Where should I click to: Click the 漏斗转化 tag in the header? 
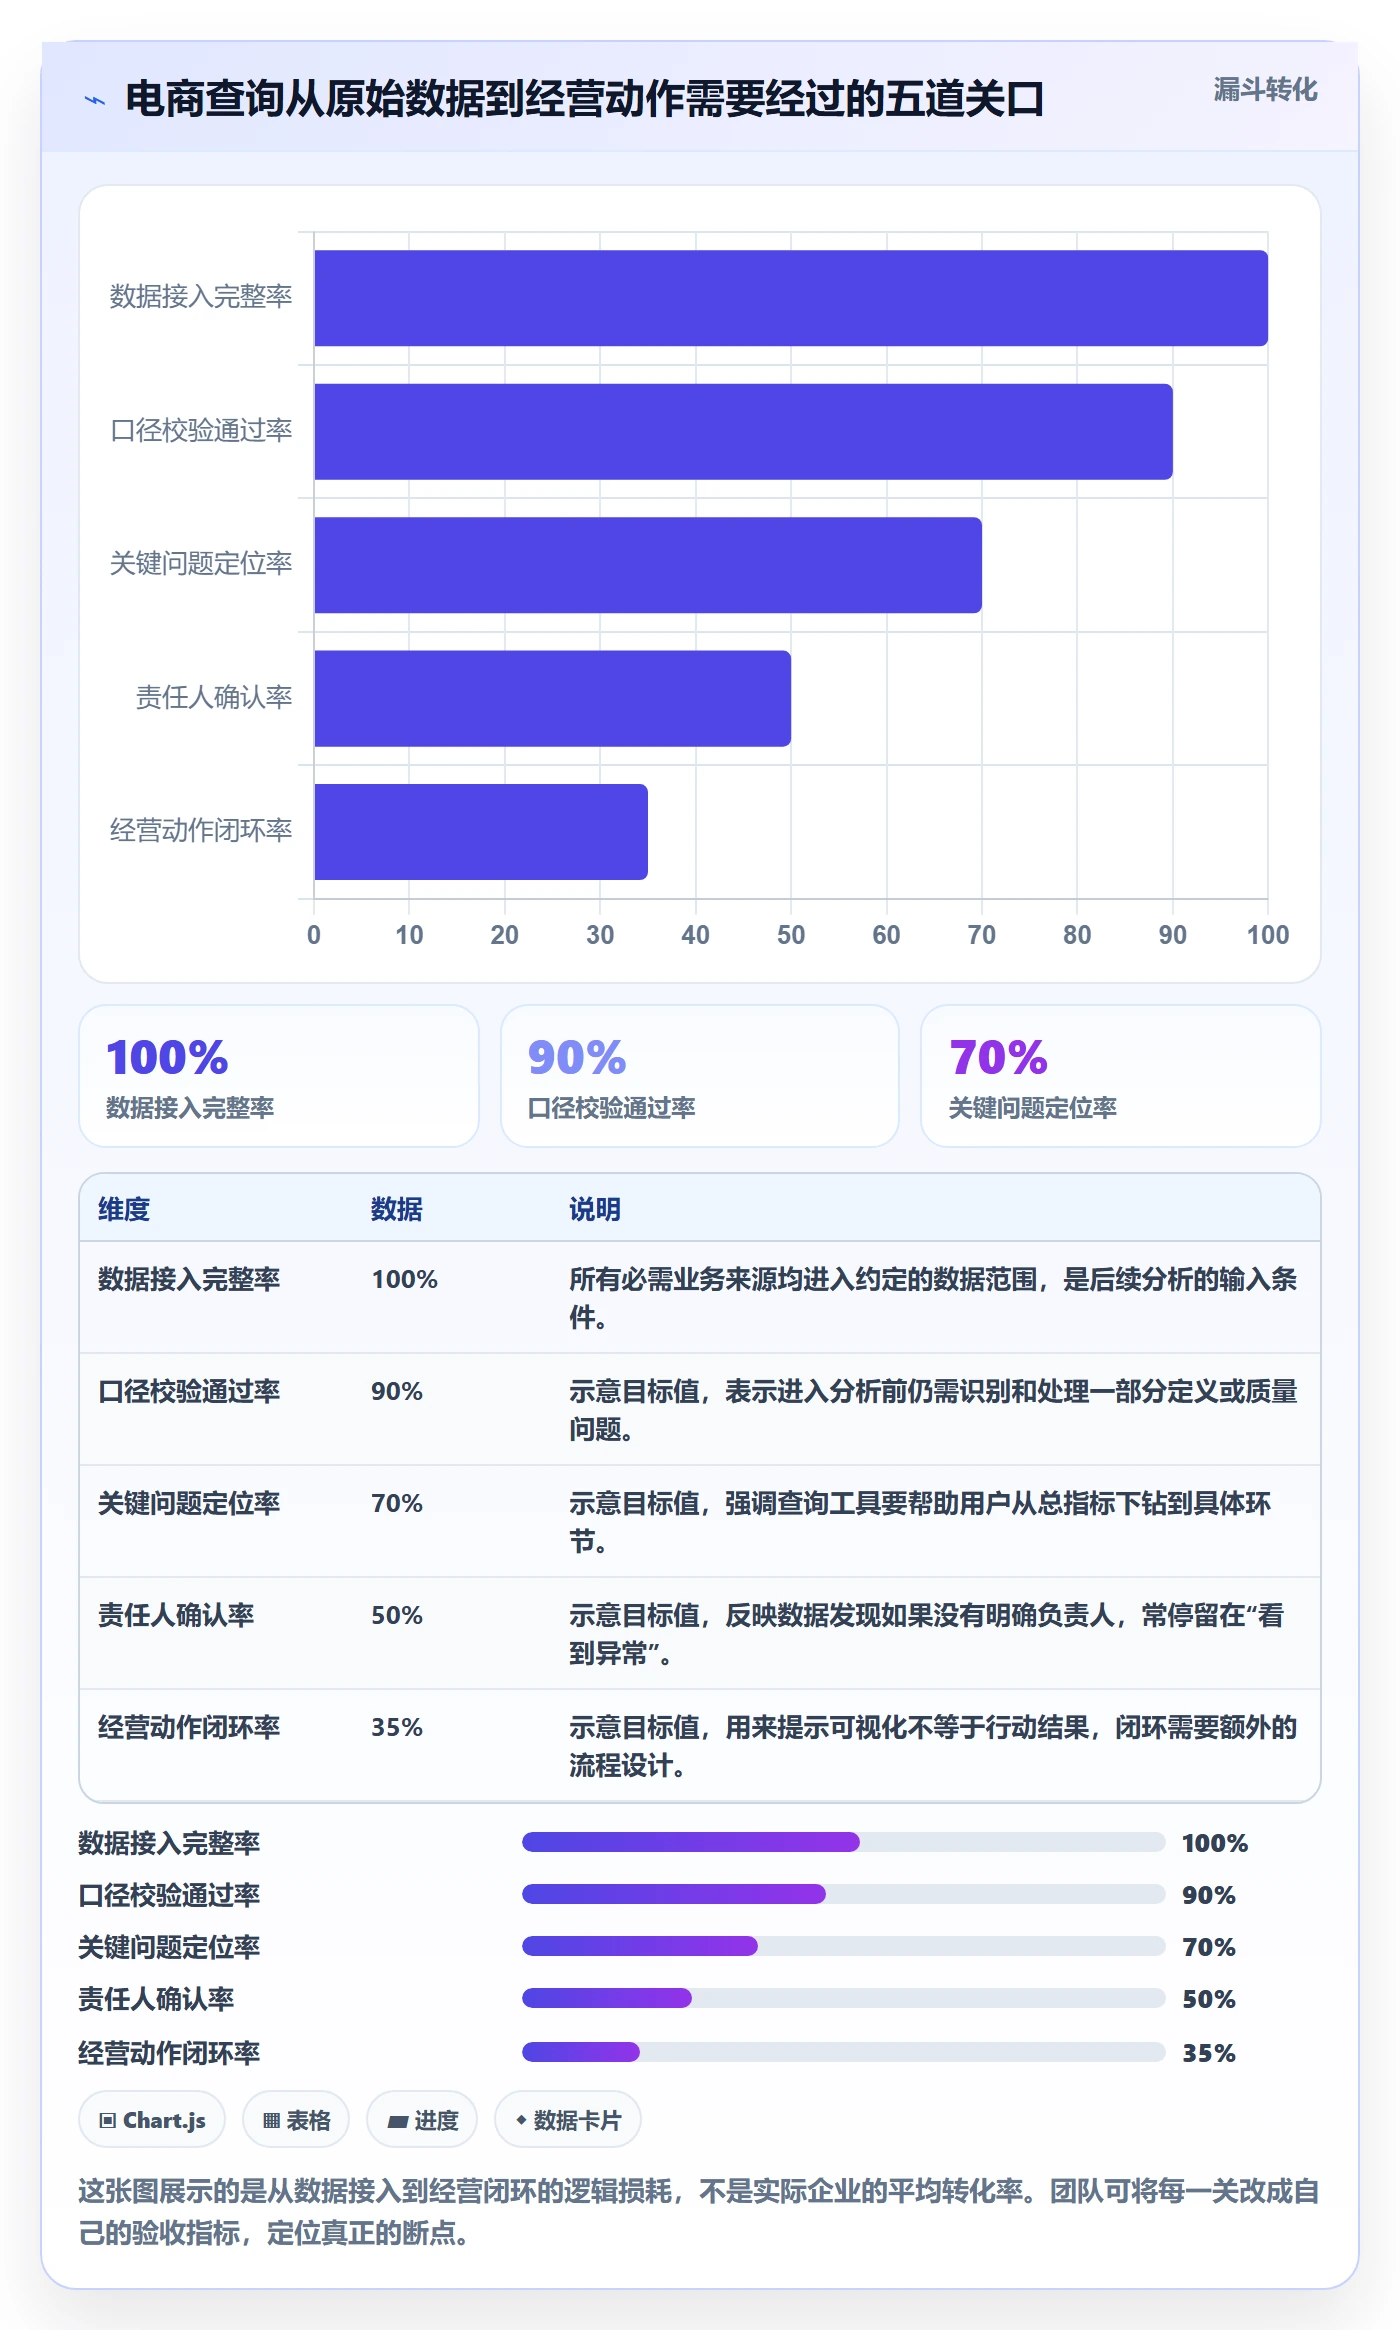[1265, 90]
